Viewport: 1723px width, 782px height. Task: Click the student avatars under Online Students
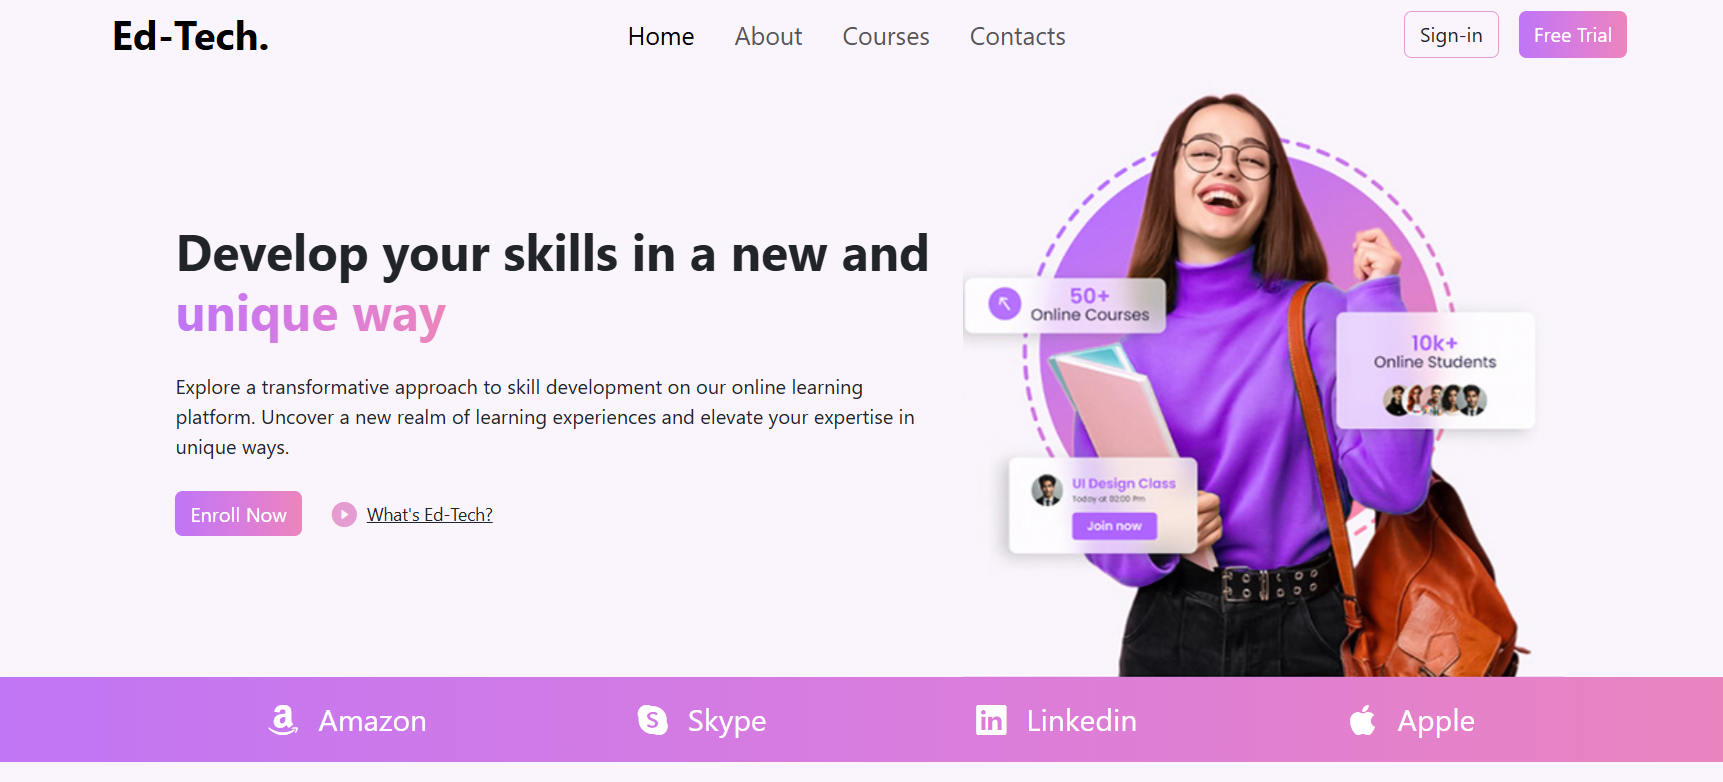pyautogui.click(x=1435, y=401)
